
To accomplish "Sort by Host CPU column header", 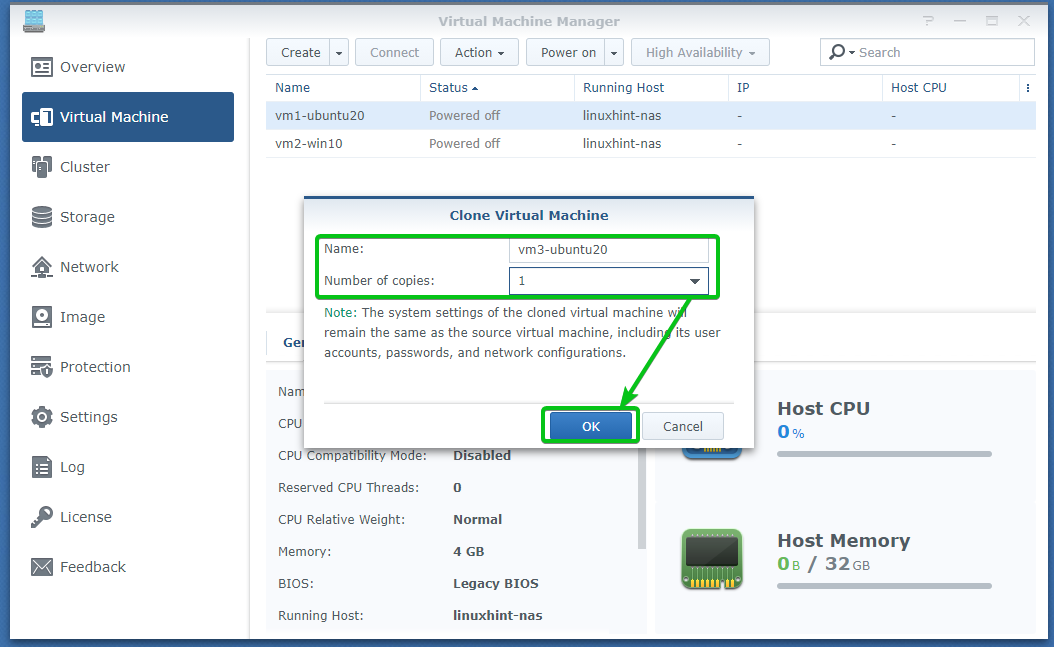I will pyautogui.click(x=951, y=88).
